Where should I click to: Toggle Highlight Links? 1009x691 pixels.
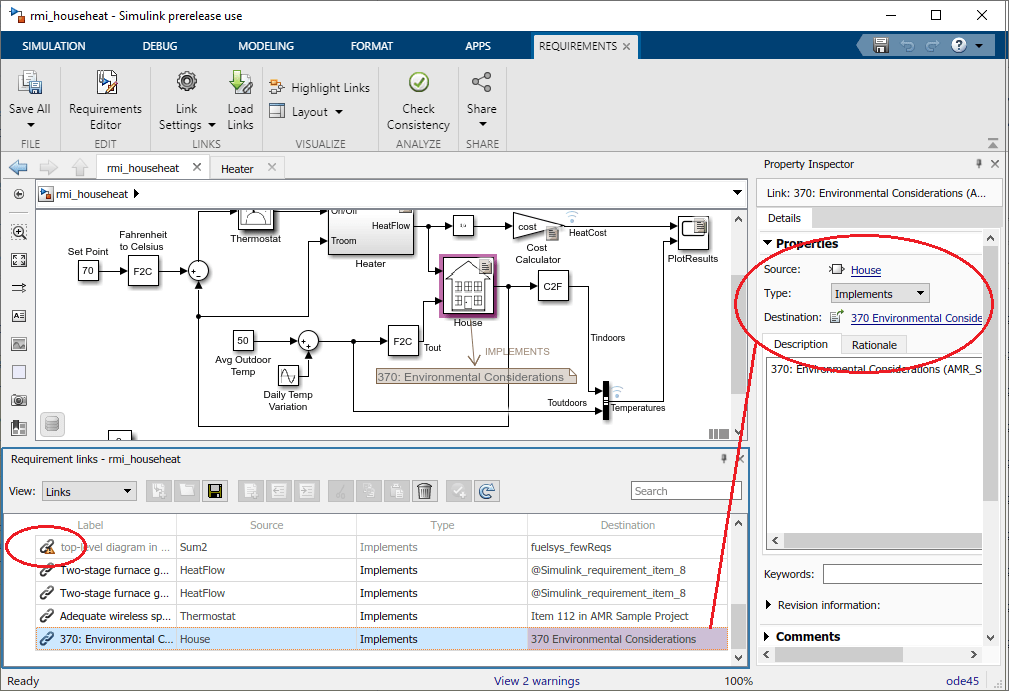[x=319, y=88]
